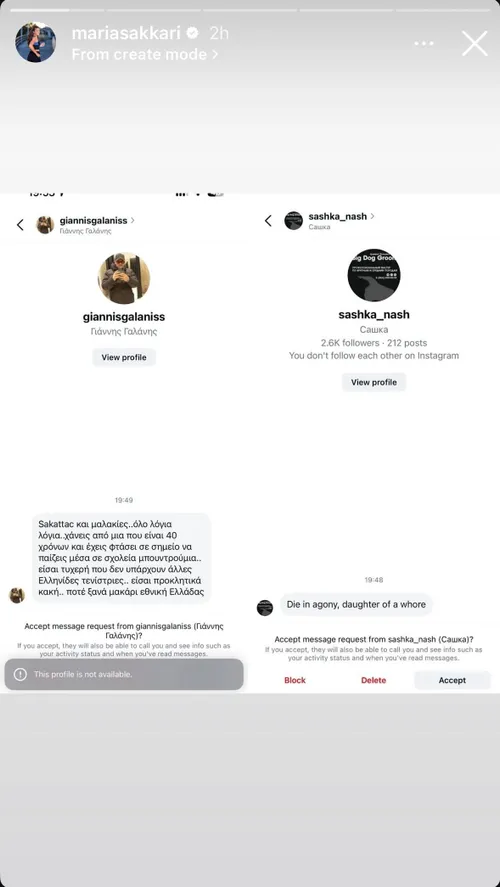
Task: Click giannisgalaniss large profile photo
Action: [x=124, y=278]
